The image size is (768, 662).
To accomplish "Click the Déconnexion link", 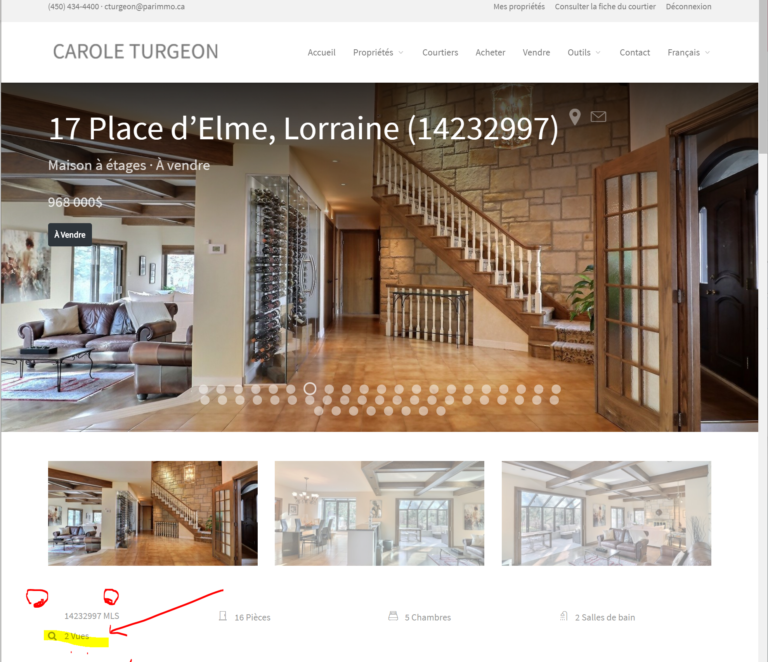I will tap(688, 7).
